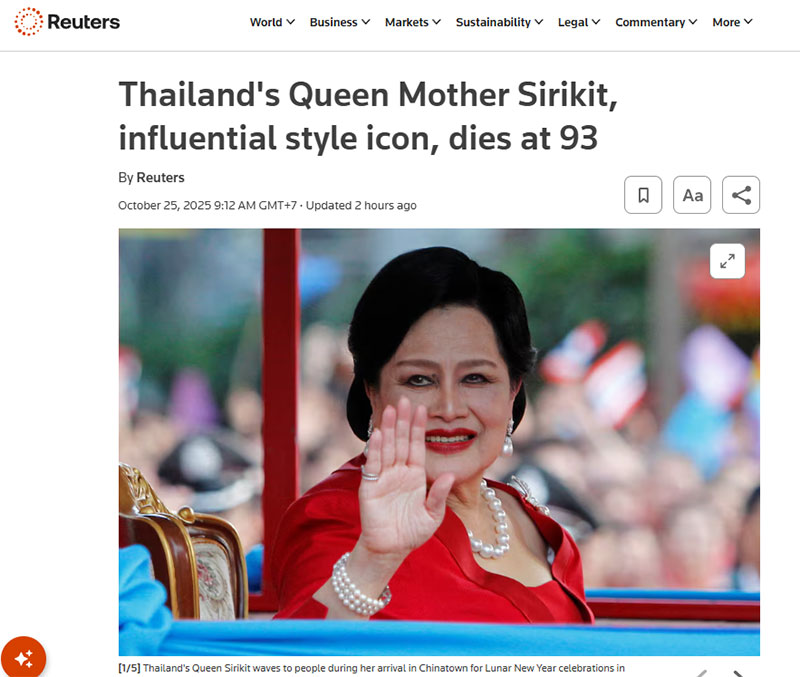Open the Reuters author byline link
The height and width of the screenshot is (677, 800).
(160, 178)
